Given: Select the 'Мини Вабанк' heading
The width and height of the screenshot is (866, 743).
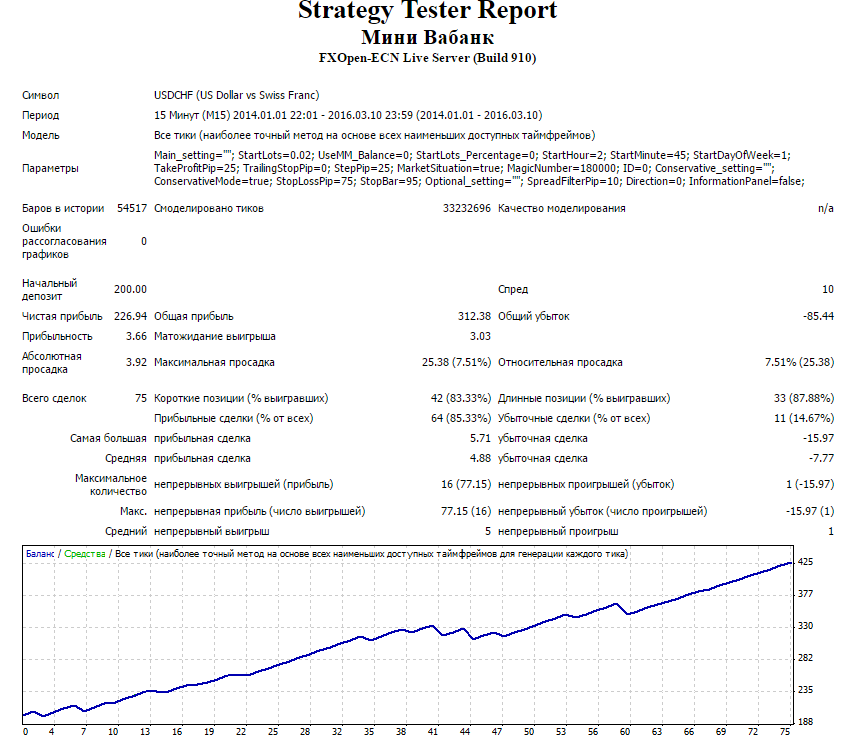Looking at the screenshot, I should (427, 38).
